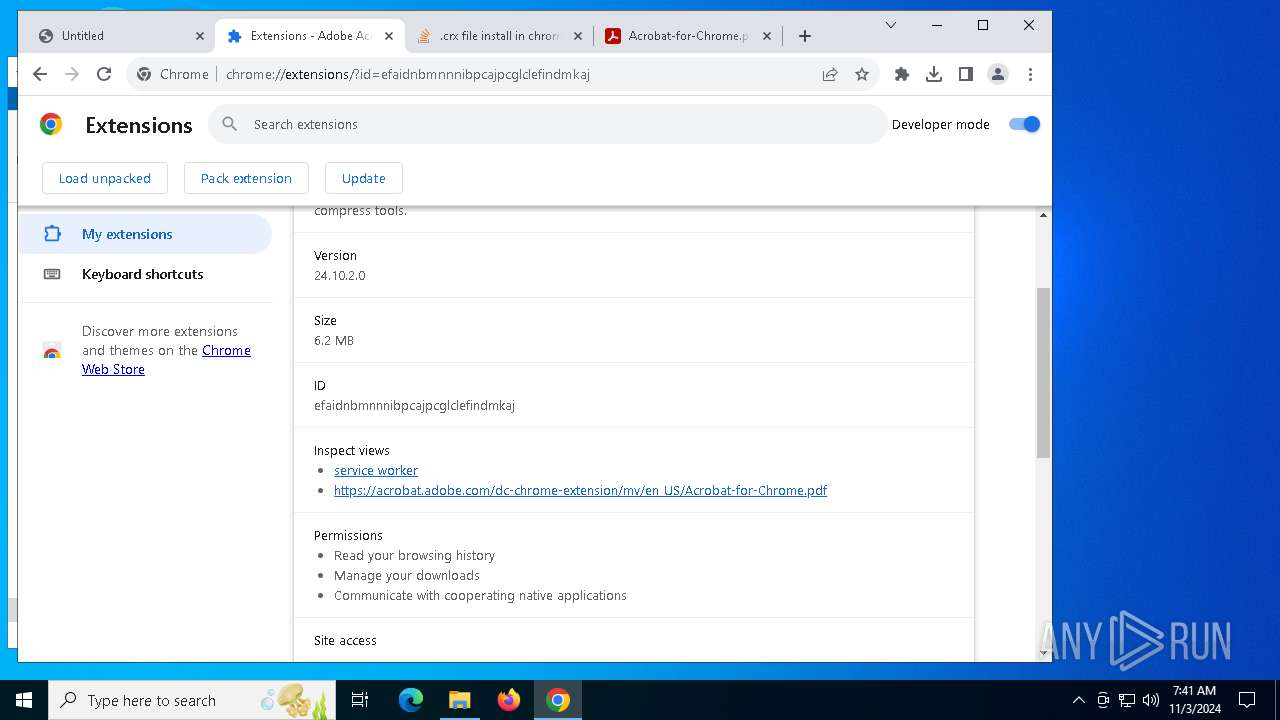This screenshot has height=720, width=1280.
Task: Click the Chrome taskbar icon
Action: coord(558,700)
